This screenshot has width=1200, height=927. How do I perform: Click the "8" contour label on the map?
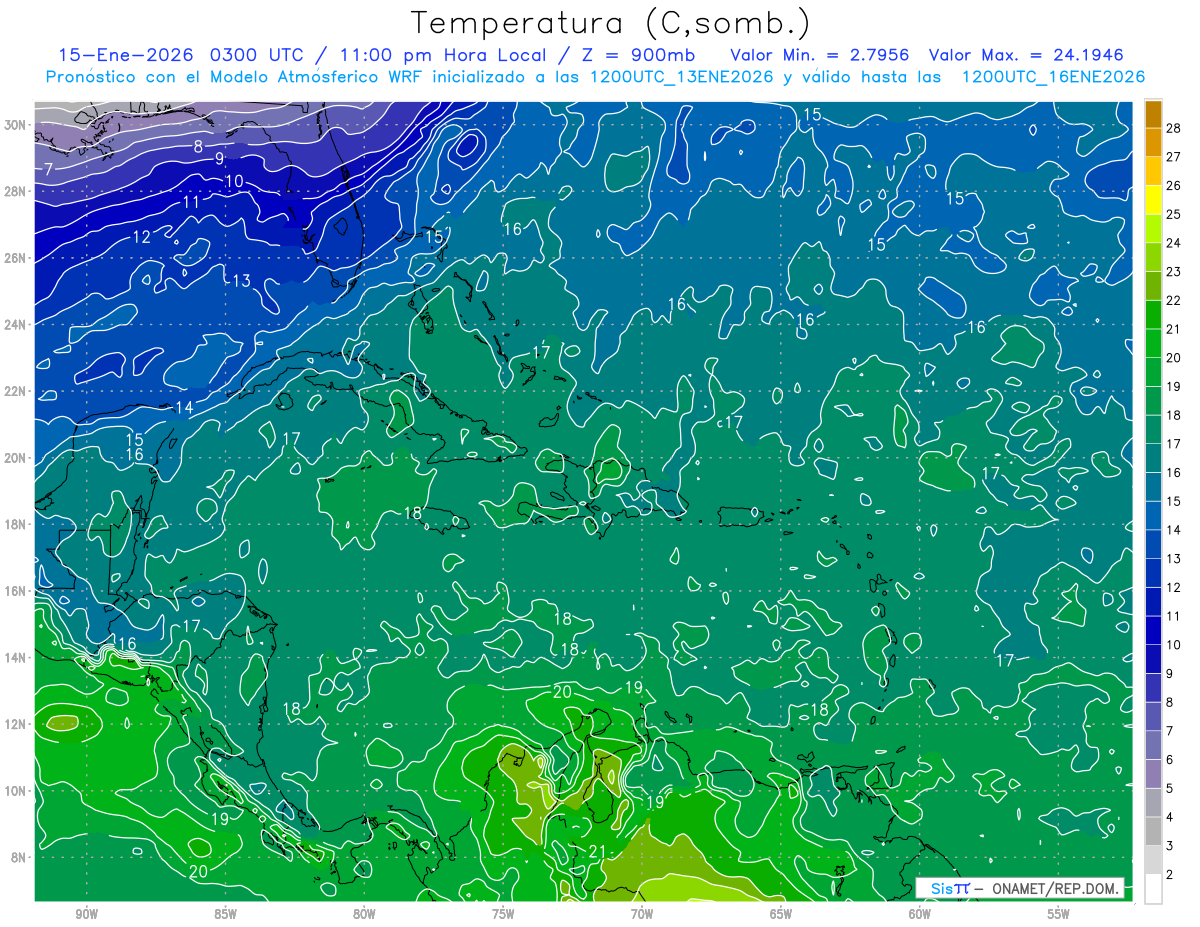pos(199,147)
